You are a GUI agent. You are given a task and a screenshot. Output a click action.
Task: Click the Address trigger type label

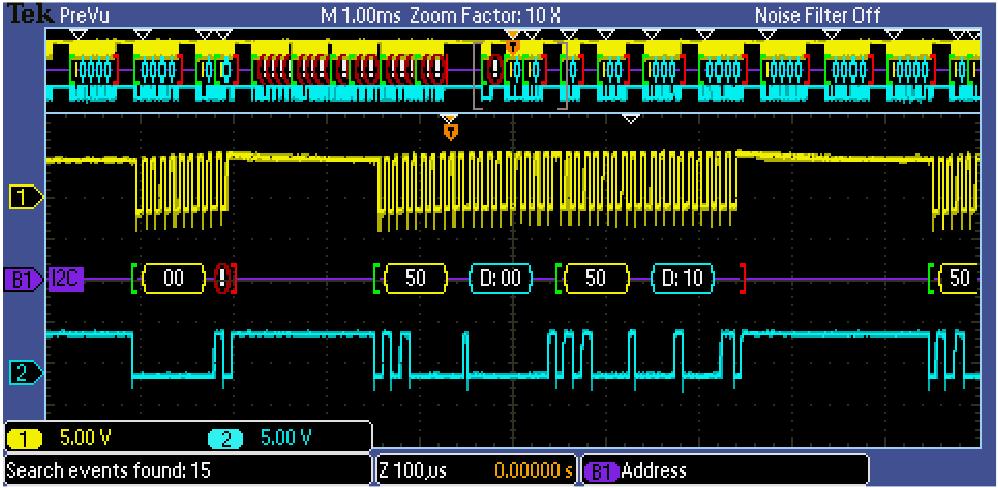coord(654,471)
